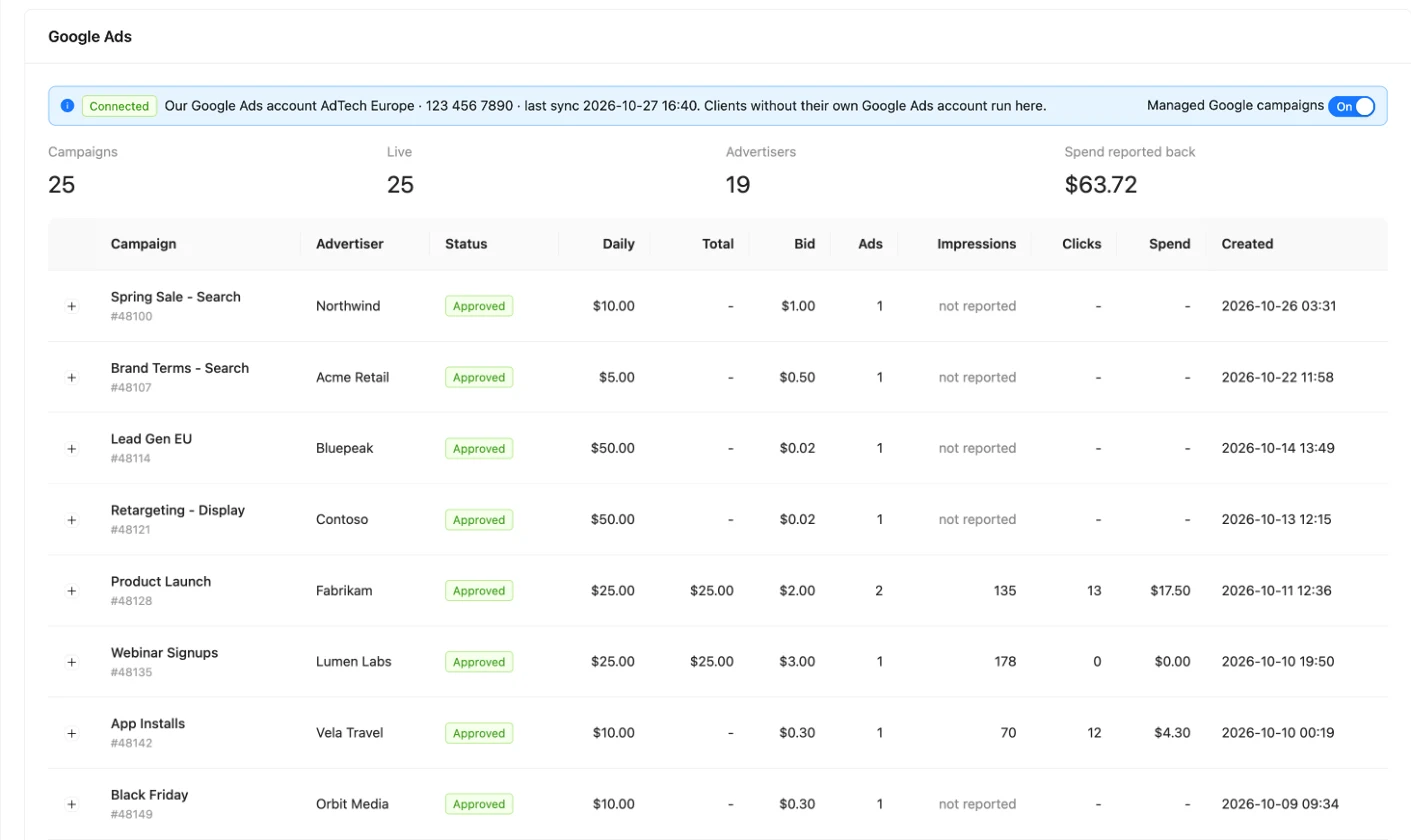Click the Acme Retail advertiser cell
Viewport: 1411px width, 840px height.
click(353, 377)
